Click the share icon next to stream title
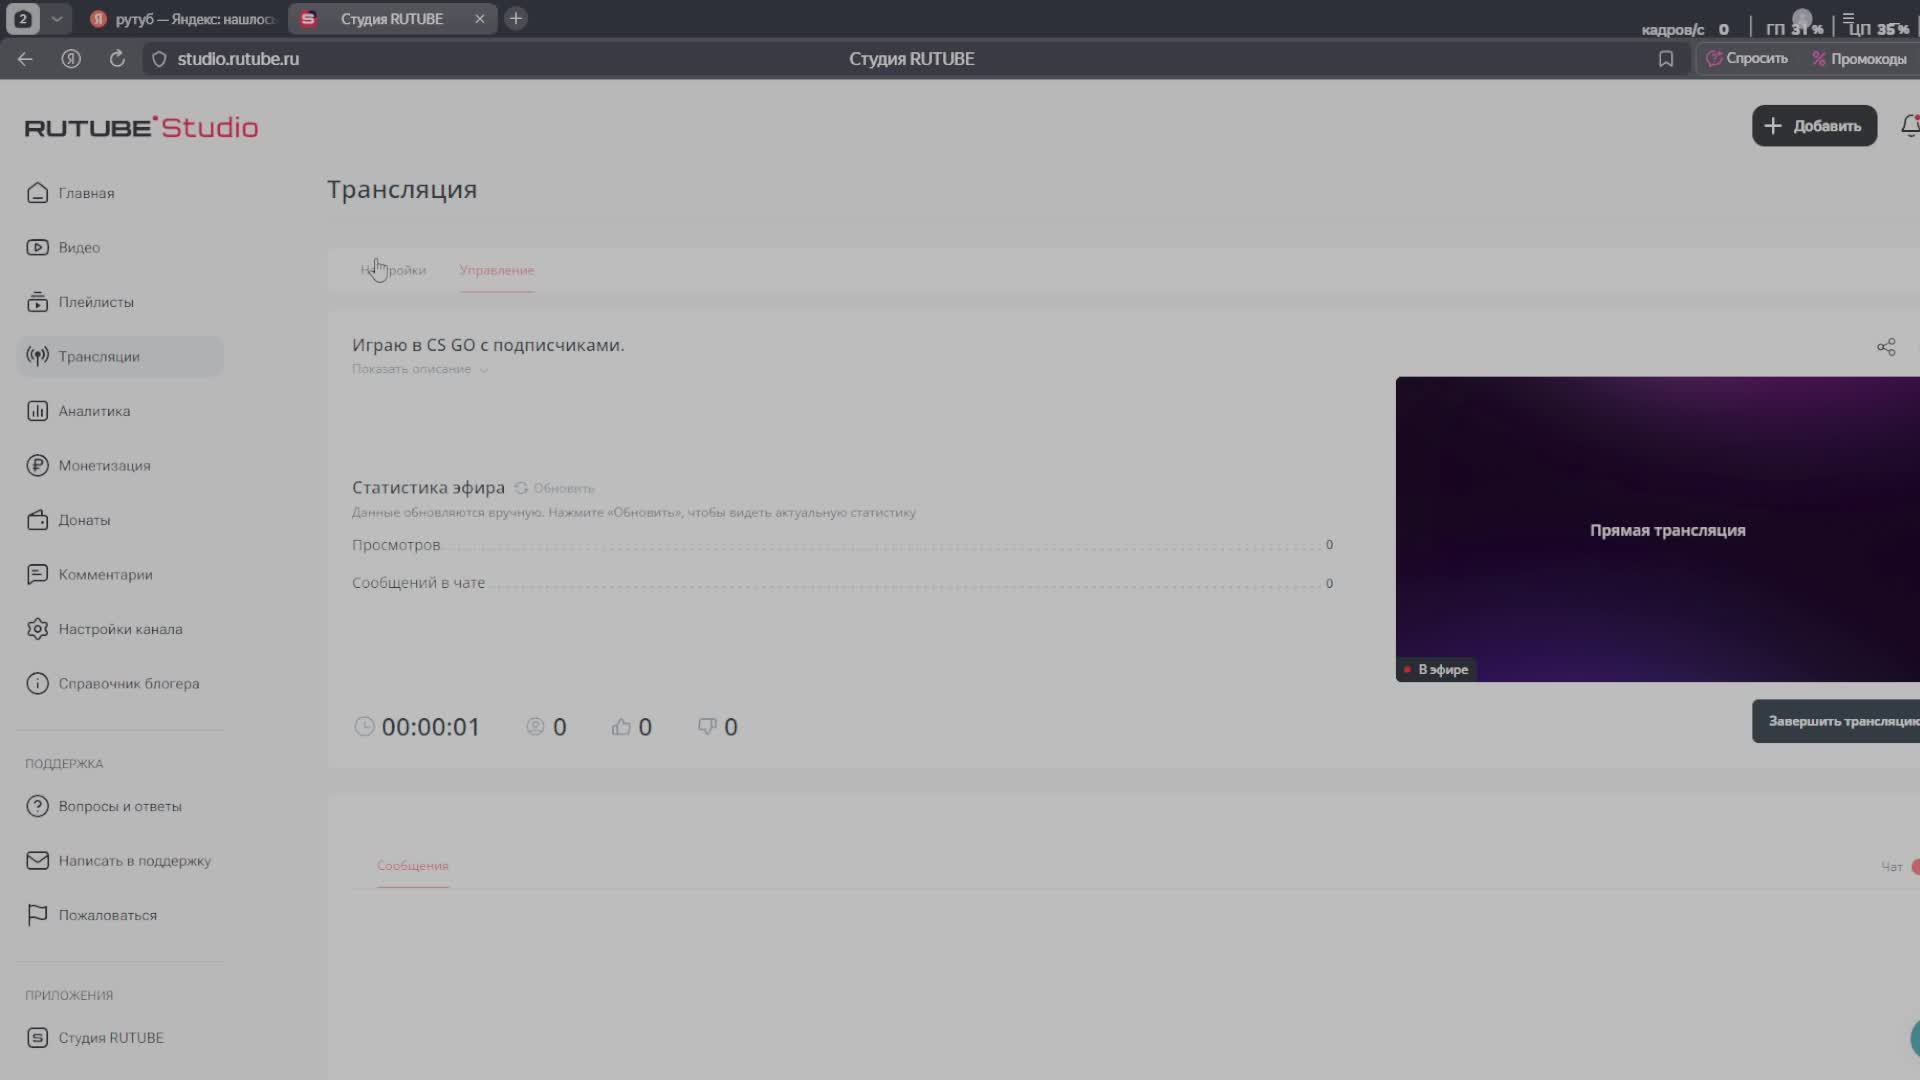Screen dimensions: 1920x1080 (x=1886, y=347)
